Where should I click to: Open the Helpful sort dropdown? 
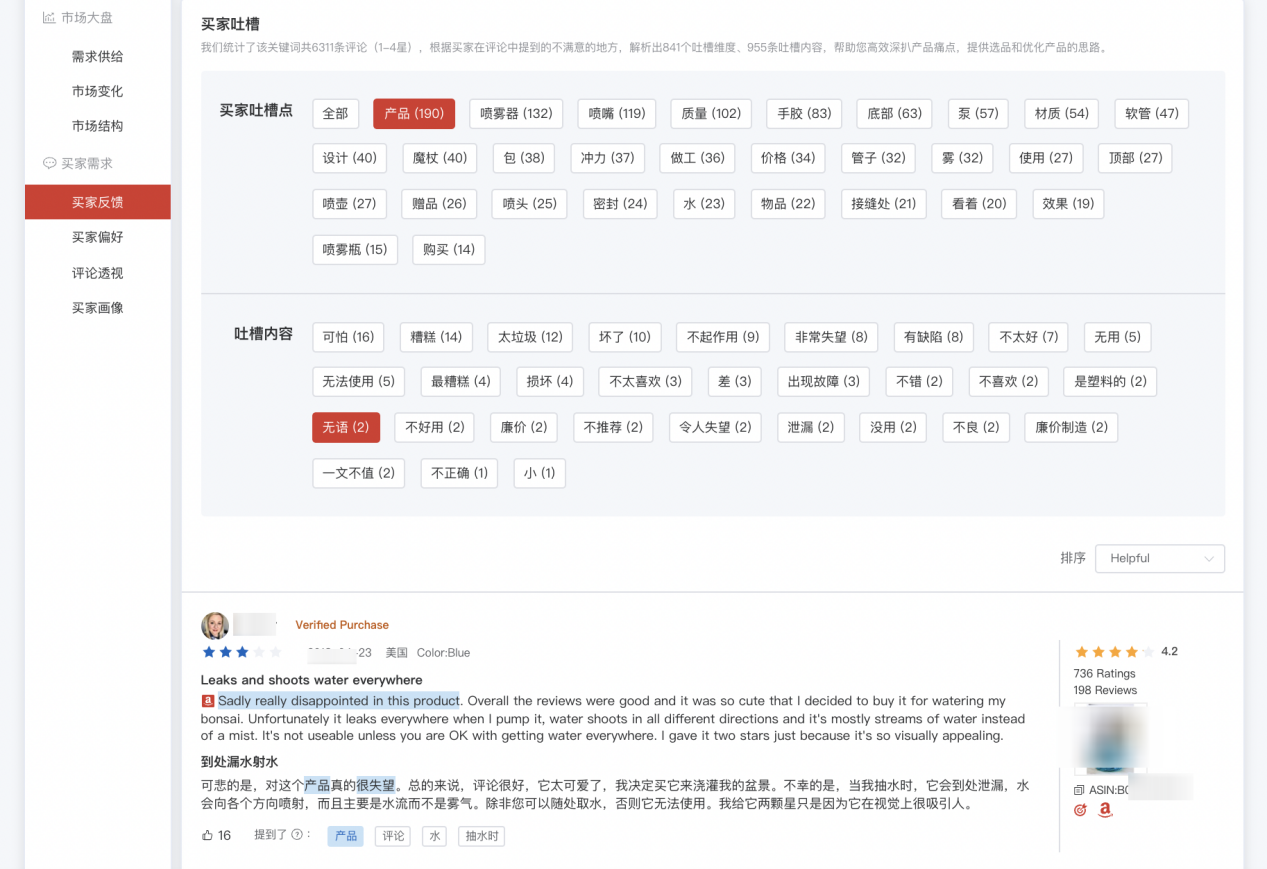pyautogui.click(x=1159, y=559)
